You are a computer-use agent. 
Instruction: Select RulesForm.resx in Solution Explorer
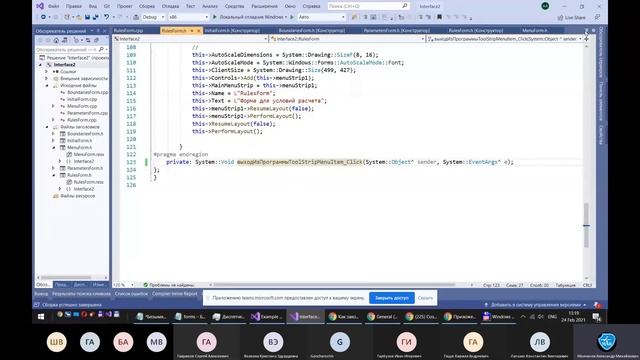[x=89, y=182]
